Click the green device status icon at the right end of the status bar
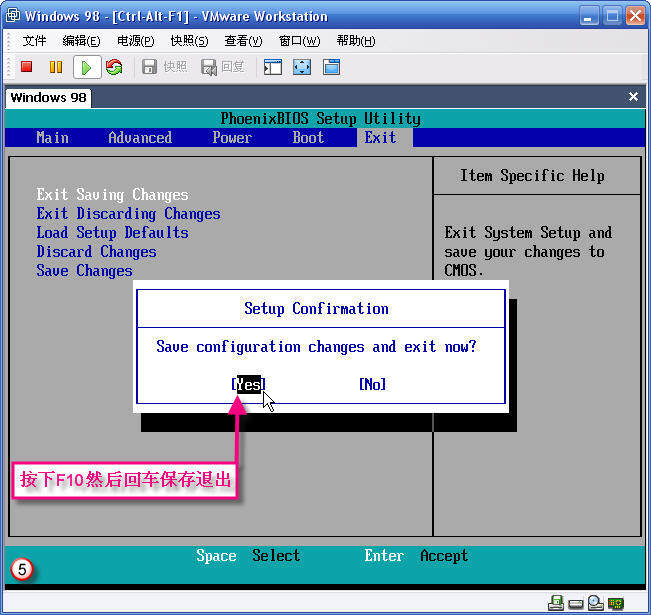651x615 pixels. [615, 603]
